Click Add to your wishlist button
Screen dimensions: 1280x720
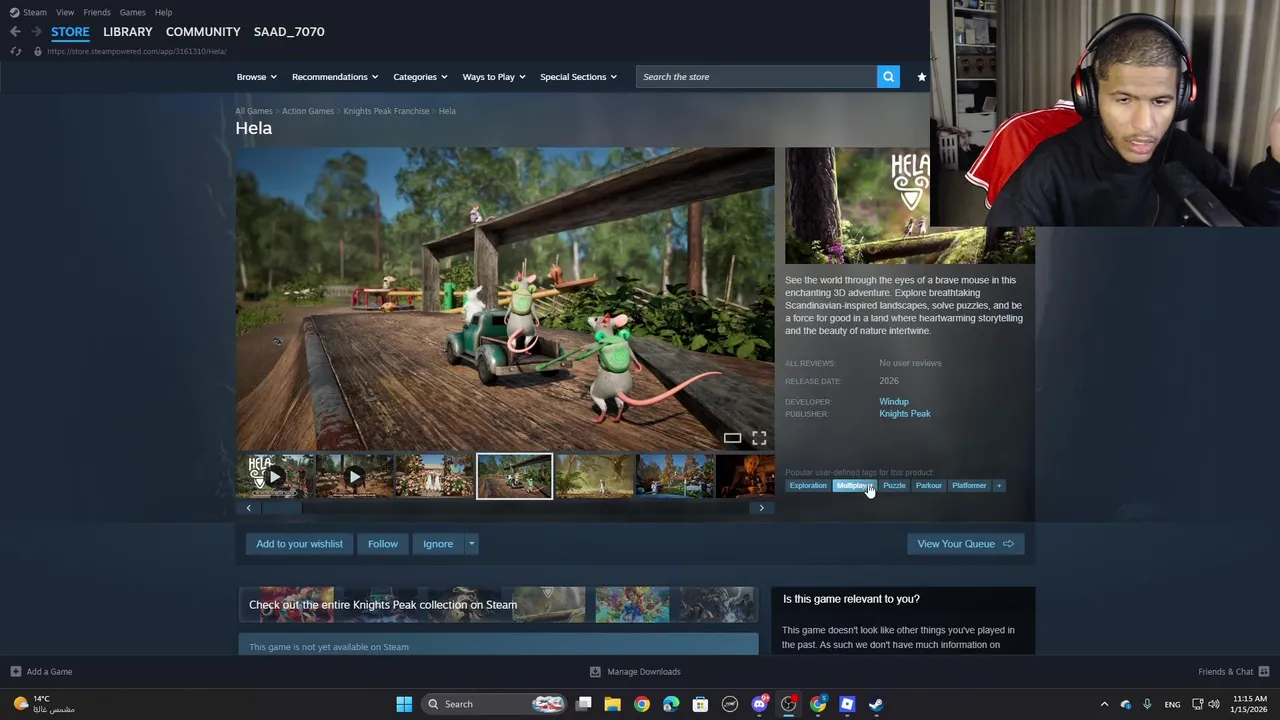point(299,544)
